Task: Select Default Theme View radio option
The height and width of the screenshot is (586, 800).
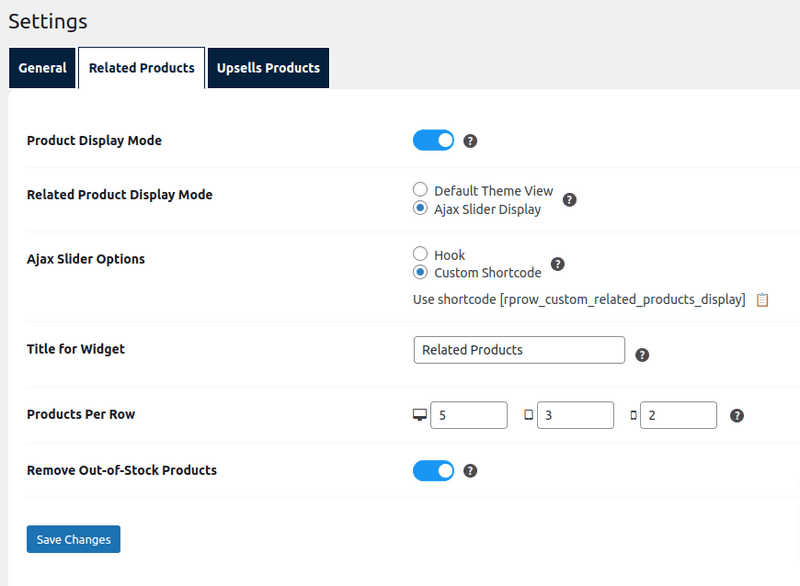Action: [x=421, y=190]
